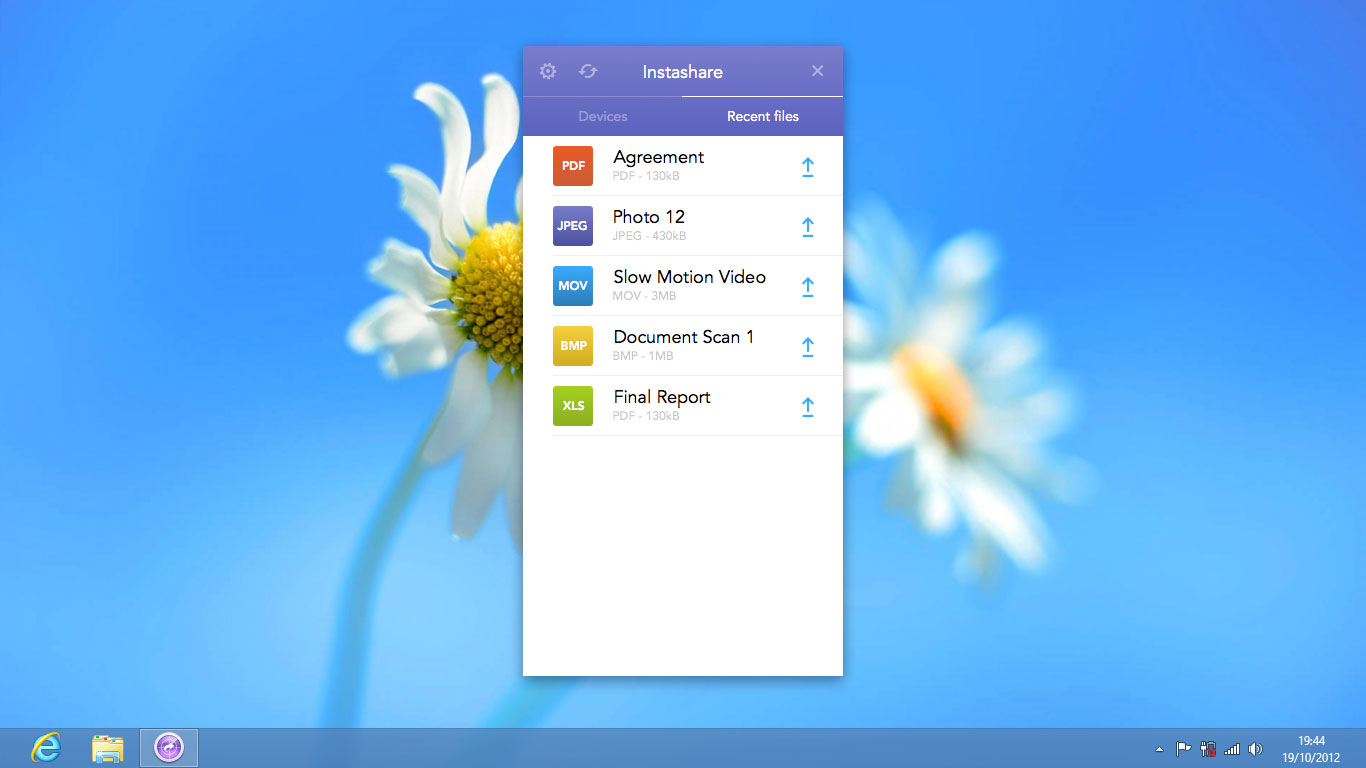Refresh using the circular arrows icon
This screenshot has height=768, width=1366.
click(x=588, y=71)
